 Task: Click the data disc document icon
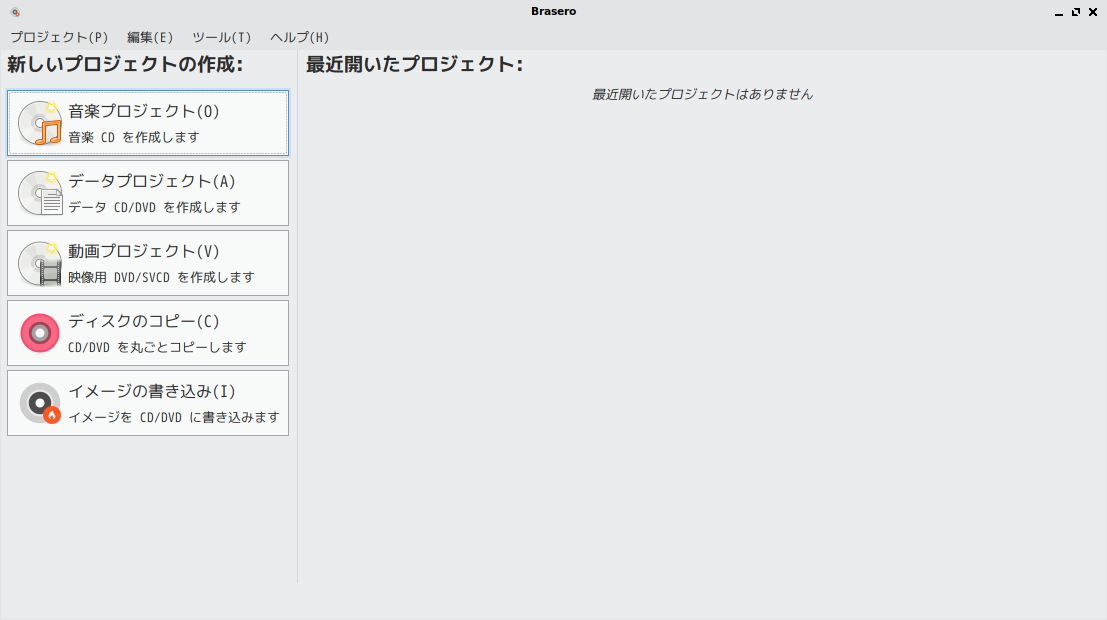click(x=40, y=193)
